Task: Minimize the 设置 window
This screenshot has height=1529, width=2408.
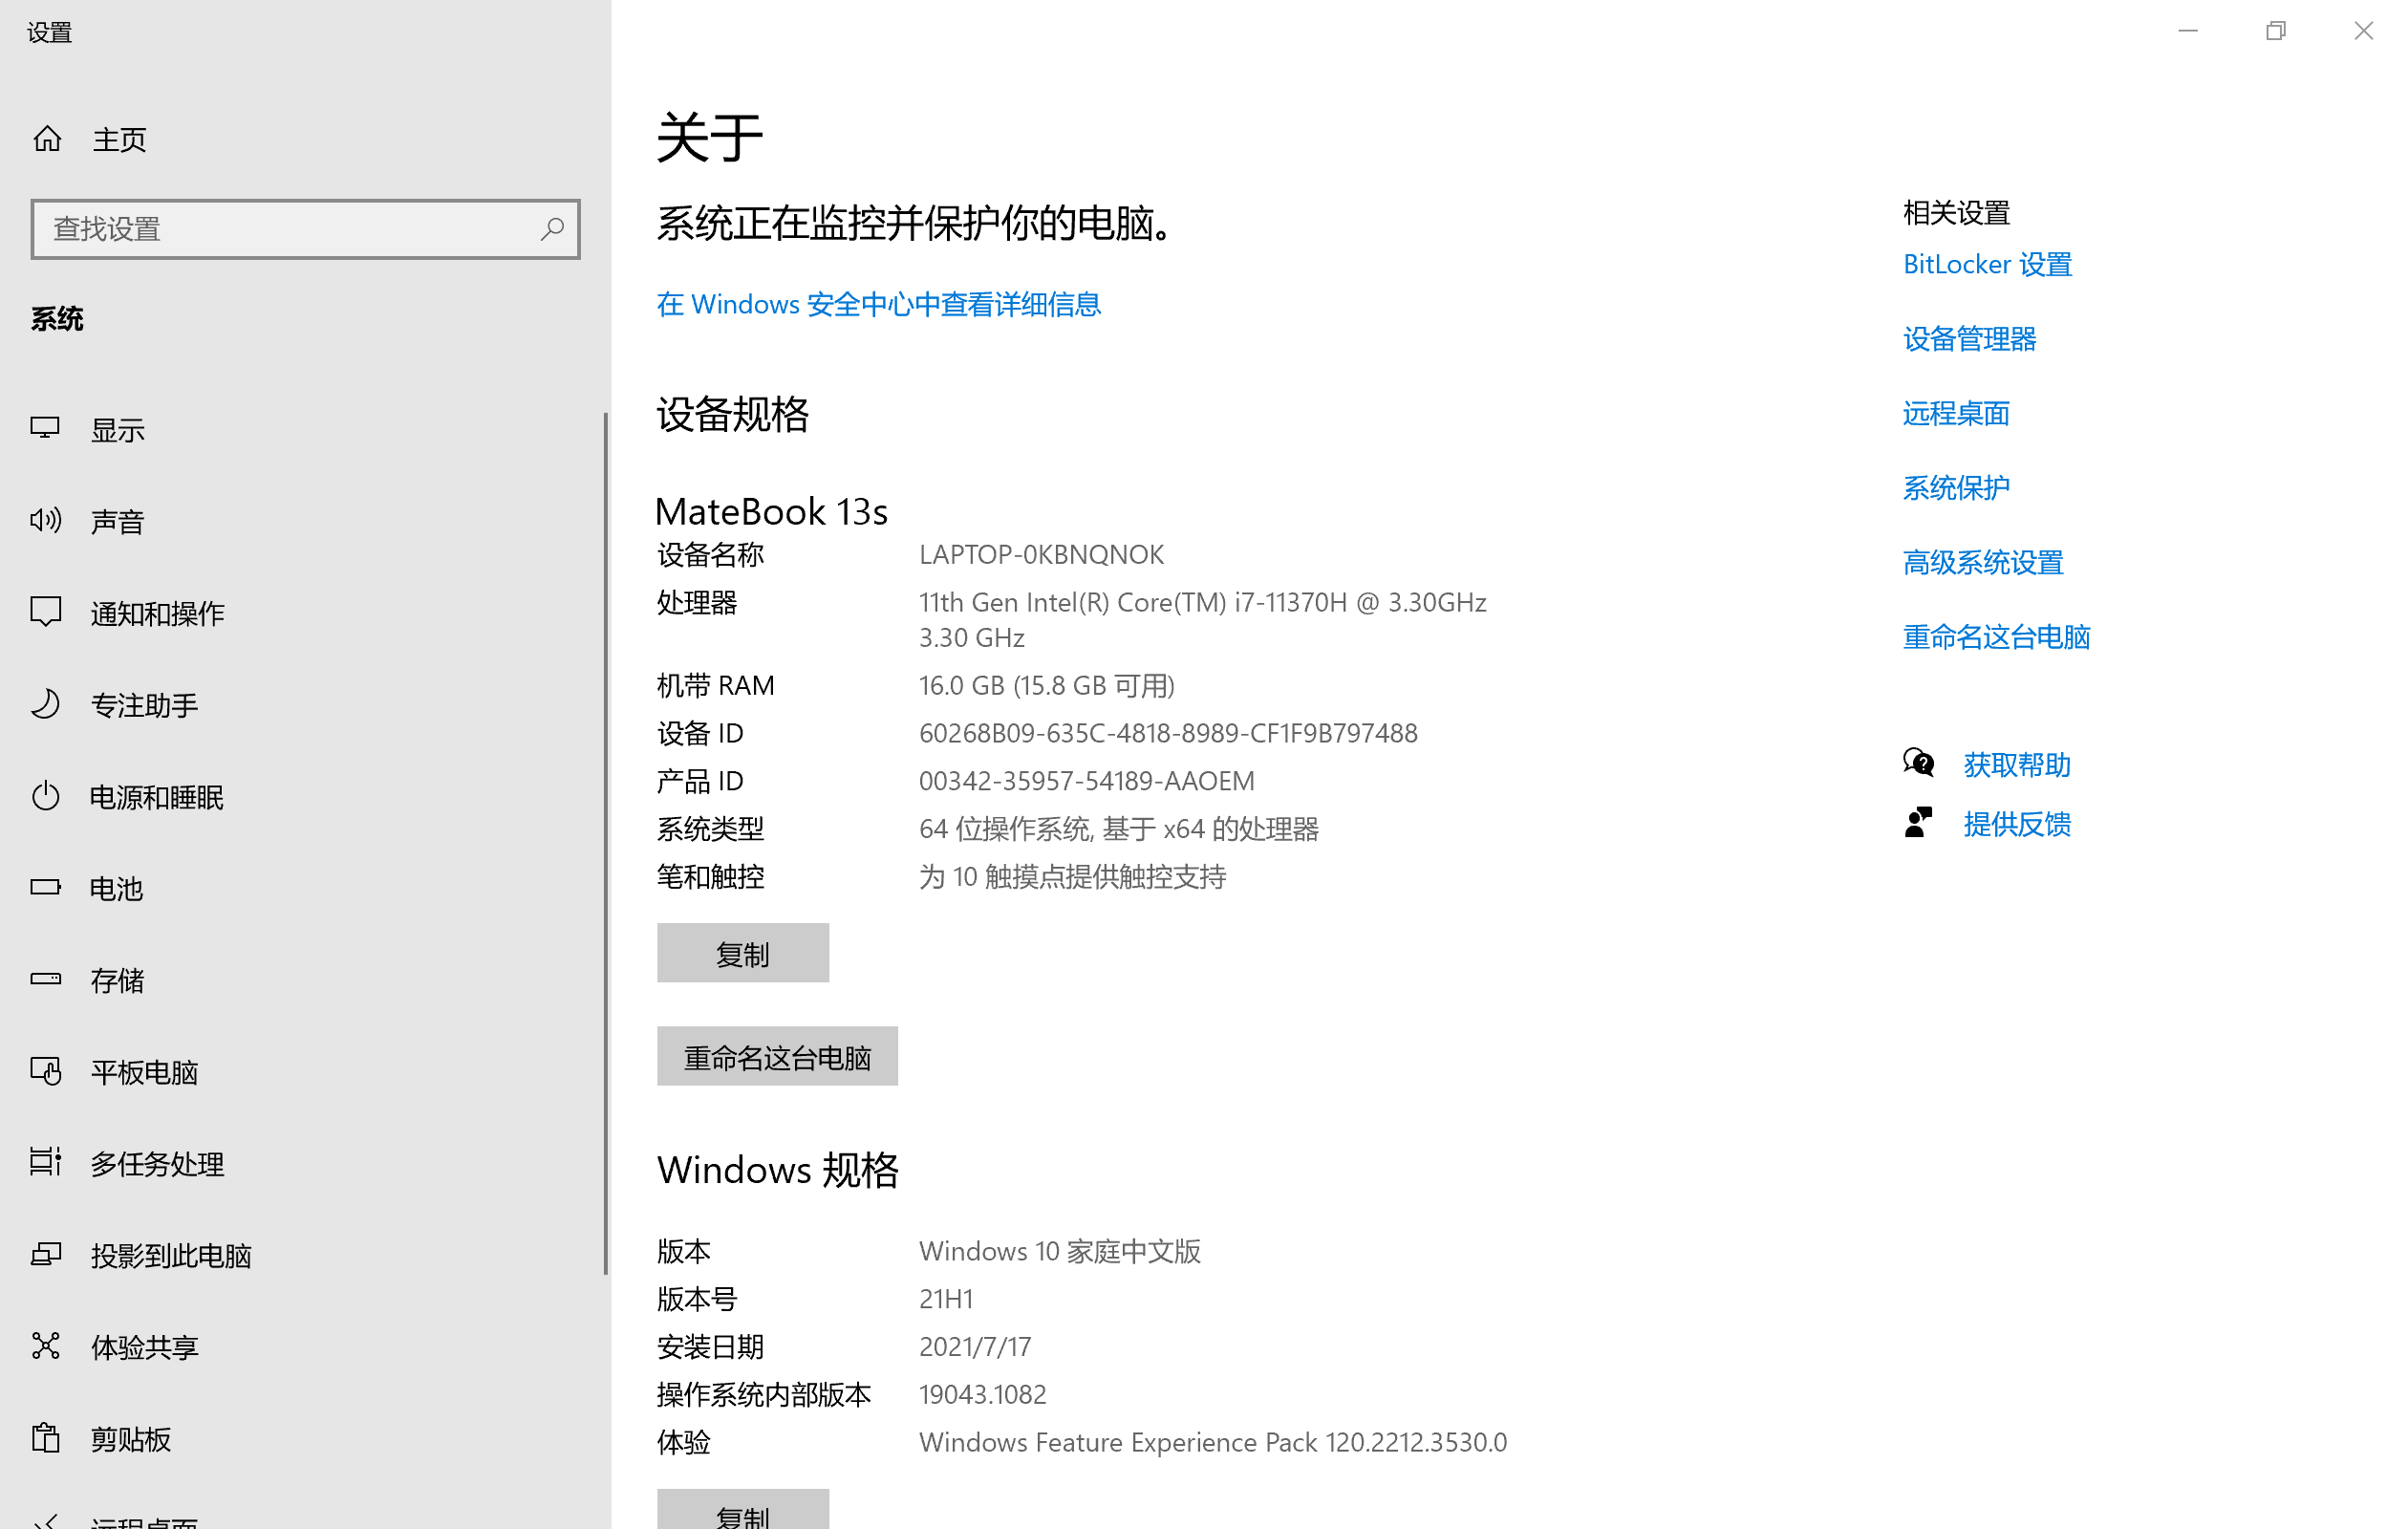Action: (x=2187, y=31)
